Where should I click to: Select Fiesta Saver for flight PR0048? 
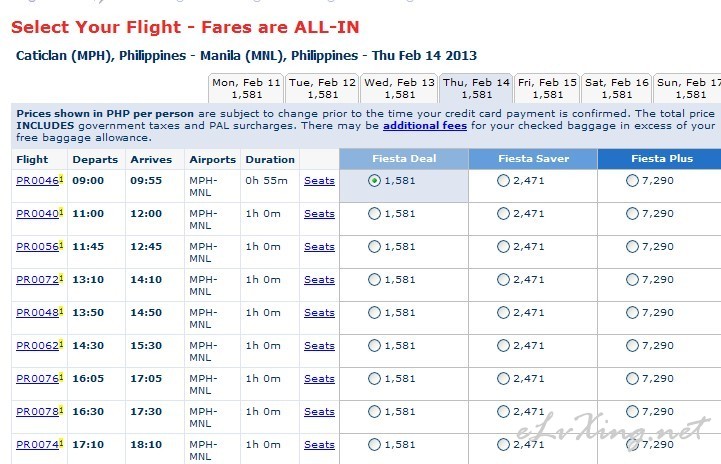pyautogui.click(x=504, y=313)
